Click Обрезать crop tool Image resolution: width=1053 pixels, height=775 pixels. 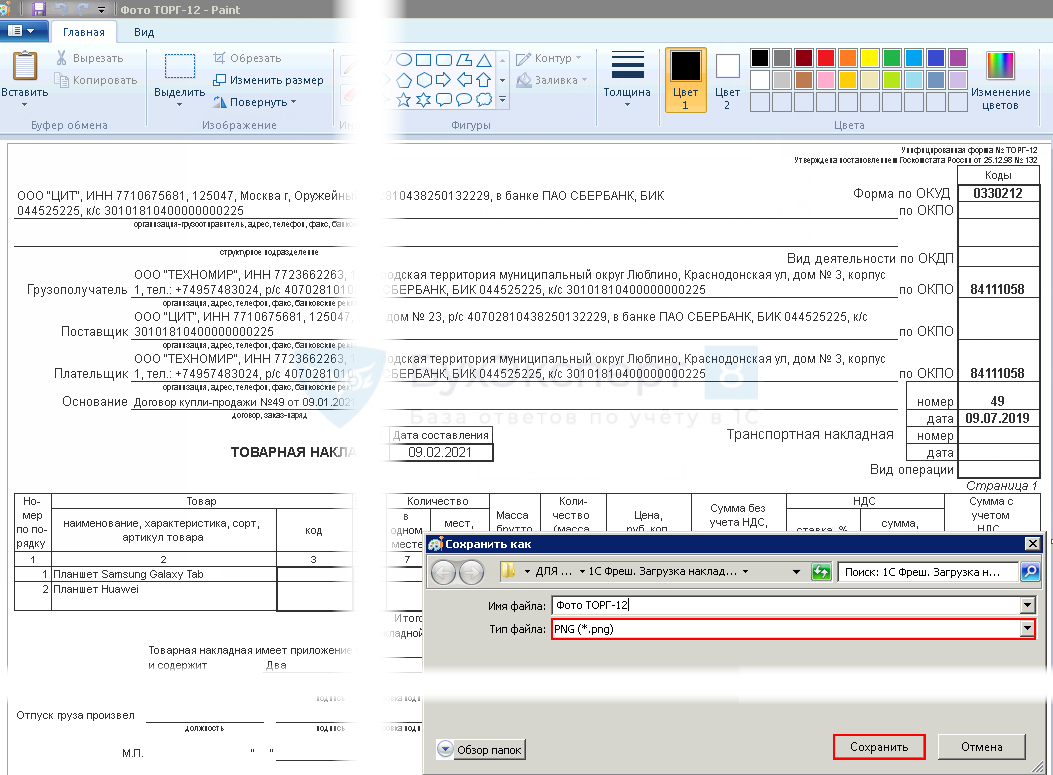tap(248, 58)
